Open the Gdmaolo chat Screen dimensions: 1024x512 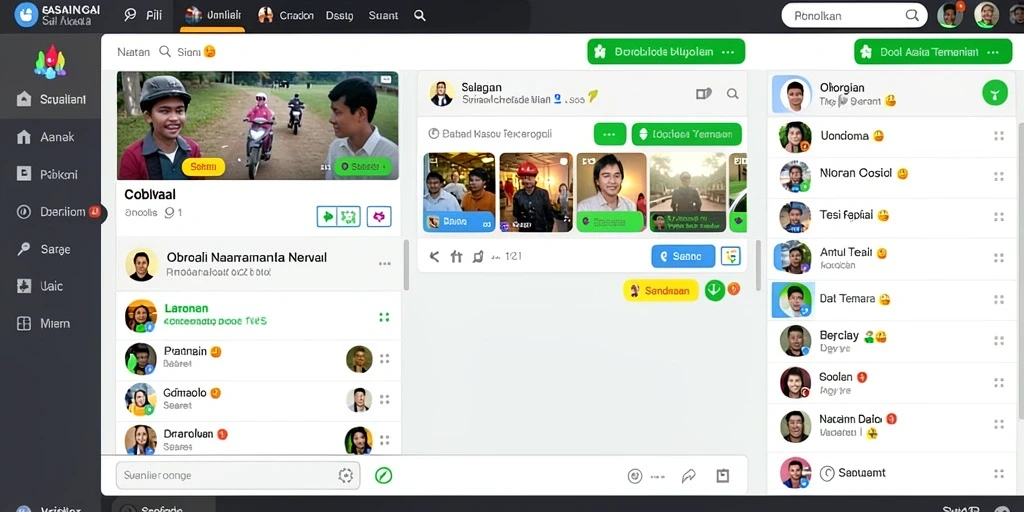[259, 399]
